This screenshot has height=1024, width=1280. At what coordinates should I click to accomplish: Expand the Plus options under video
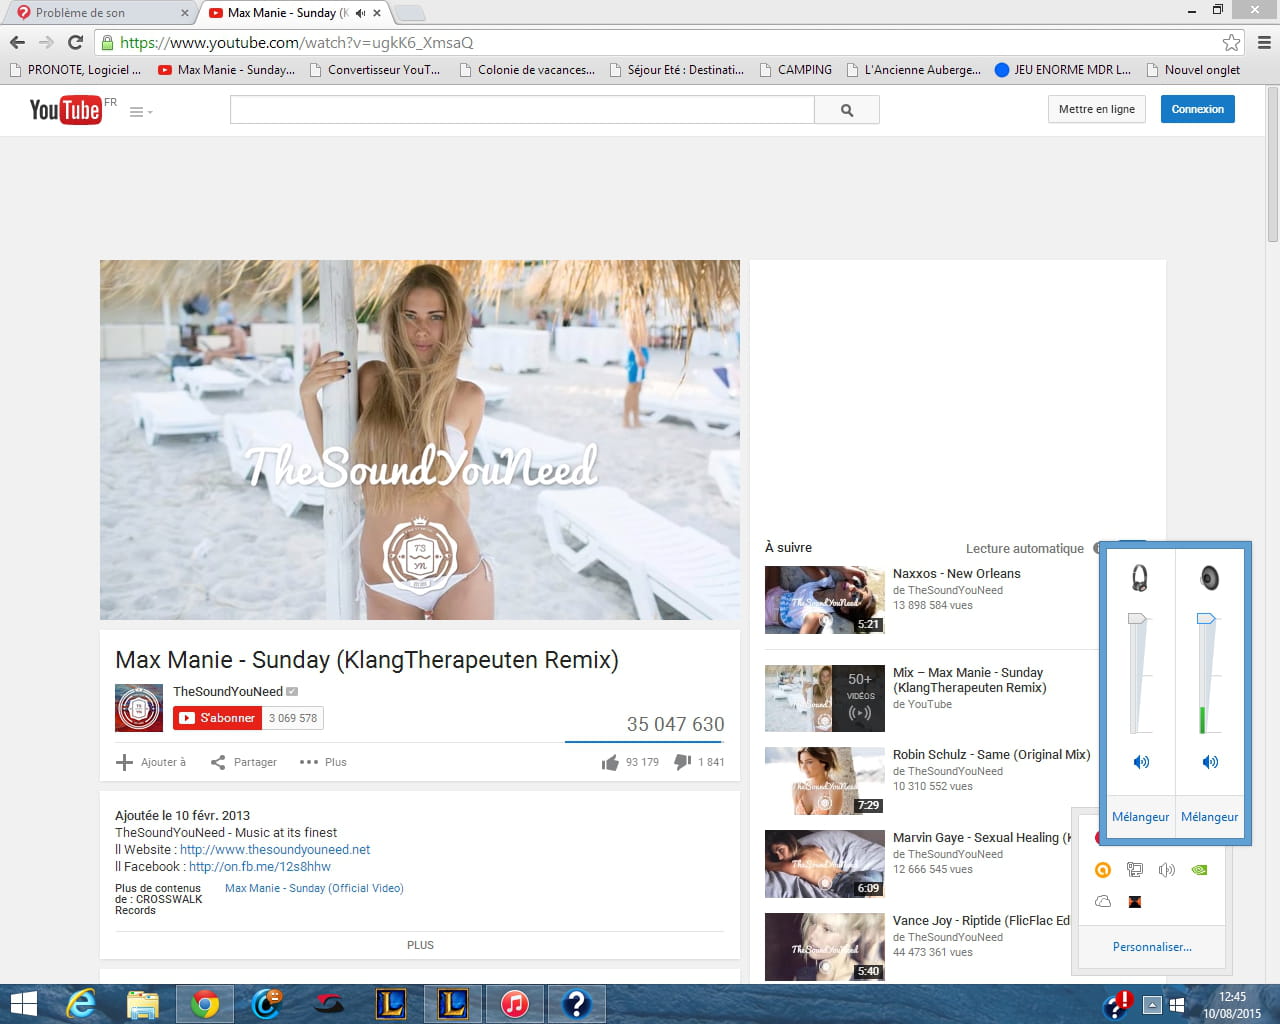coord(323,762)
